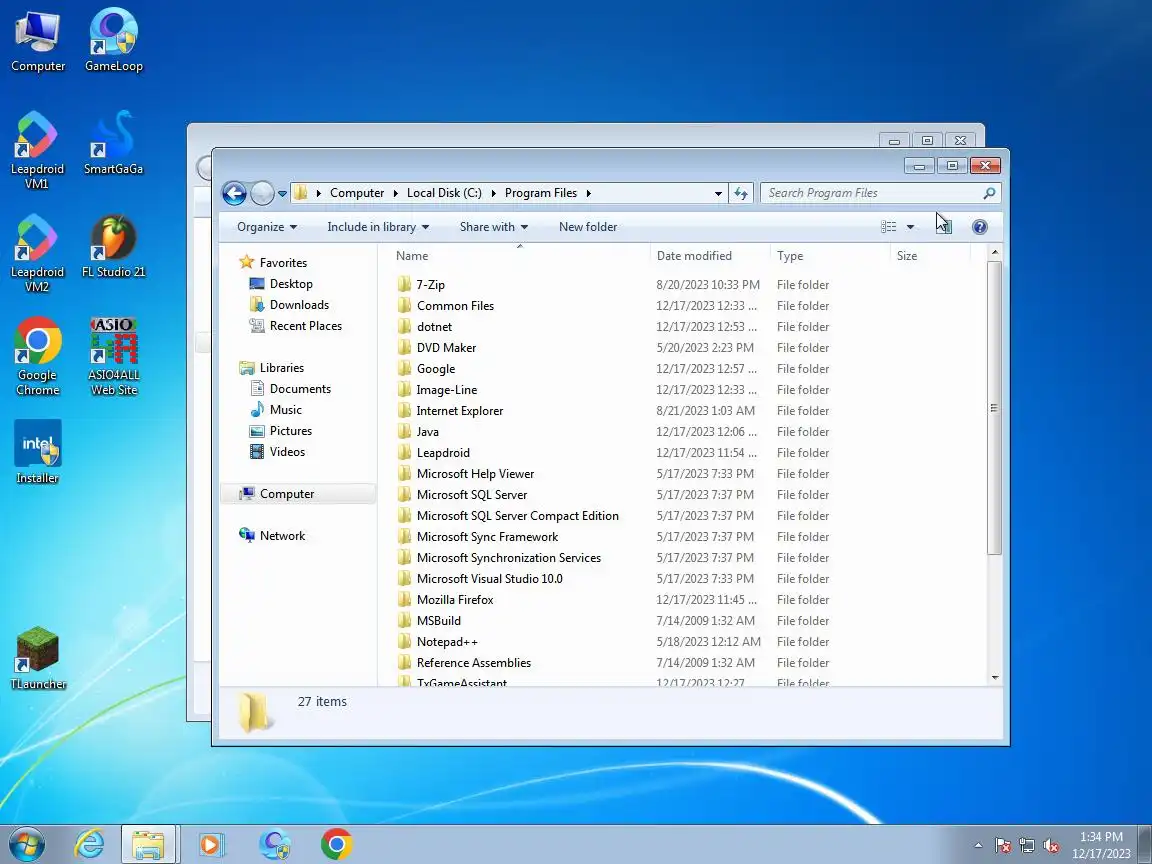Open the Windows Start button
1152x864 pixels.
coord(26,844)
